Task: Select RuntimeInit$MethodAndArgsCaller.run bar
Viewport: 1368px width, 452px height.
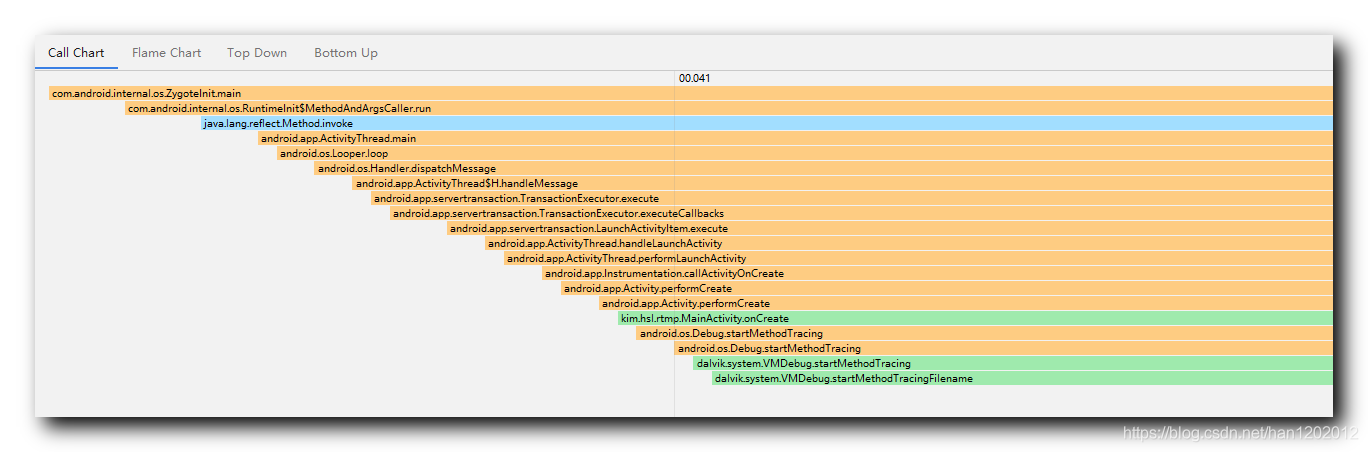Action: pos(729,108)
